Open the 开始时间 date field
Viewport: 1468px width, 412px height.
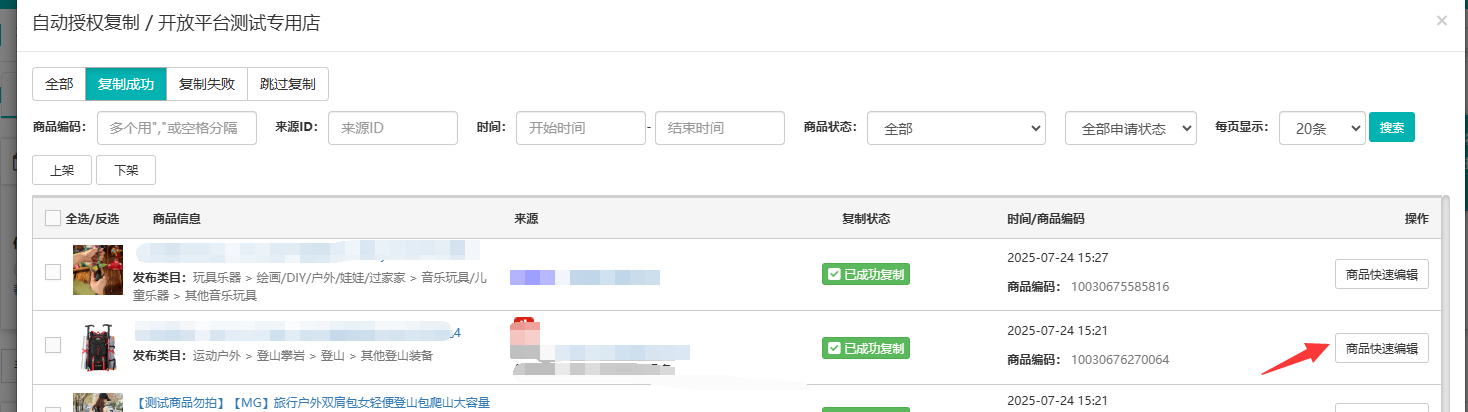point(580,128)
